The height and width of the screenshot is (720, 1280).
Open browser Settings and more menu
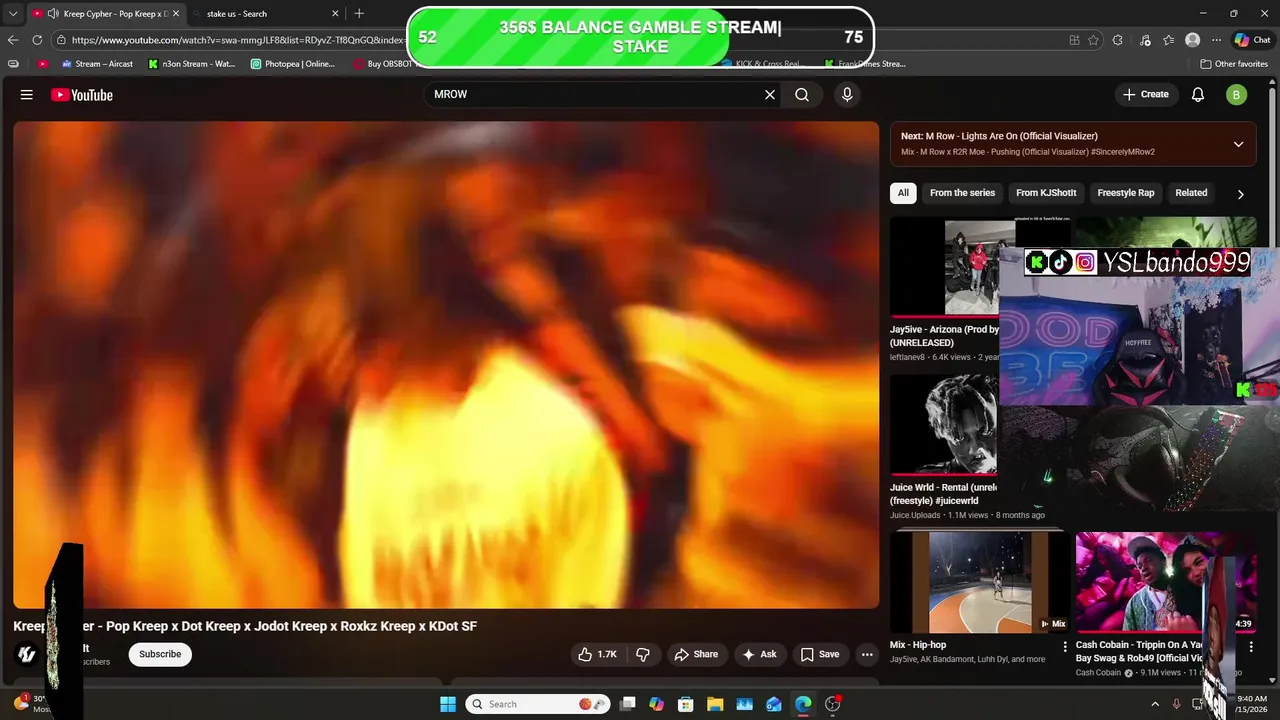[x=1216, y=40]
